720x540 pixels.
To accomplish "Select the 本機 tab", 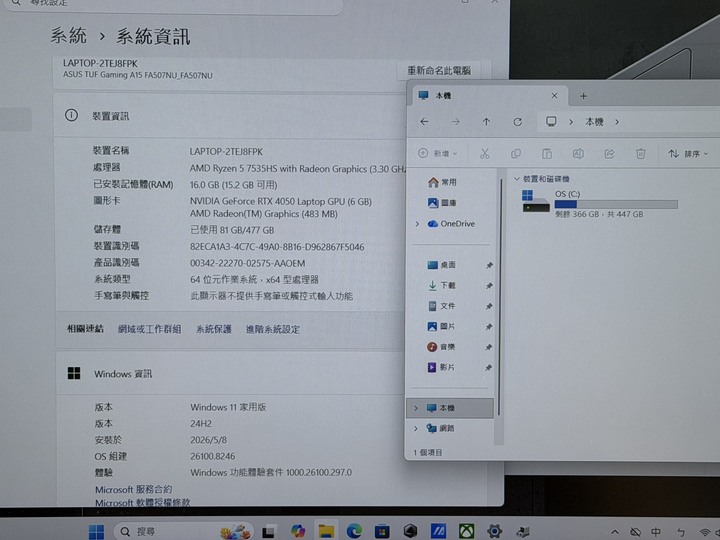I will [489, 96].
